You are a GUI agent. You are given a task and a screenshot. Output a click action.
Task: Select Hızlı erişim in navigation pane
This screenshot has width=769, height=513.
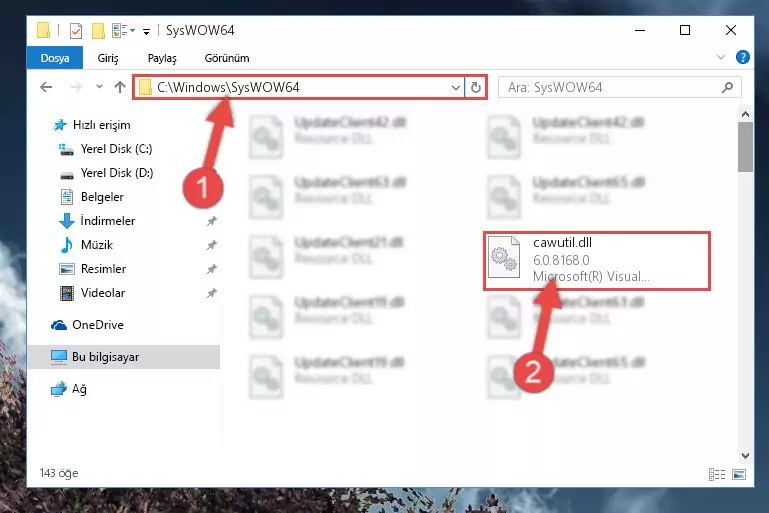[x=92, y=125]
